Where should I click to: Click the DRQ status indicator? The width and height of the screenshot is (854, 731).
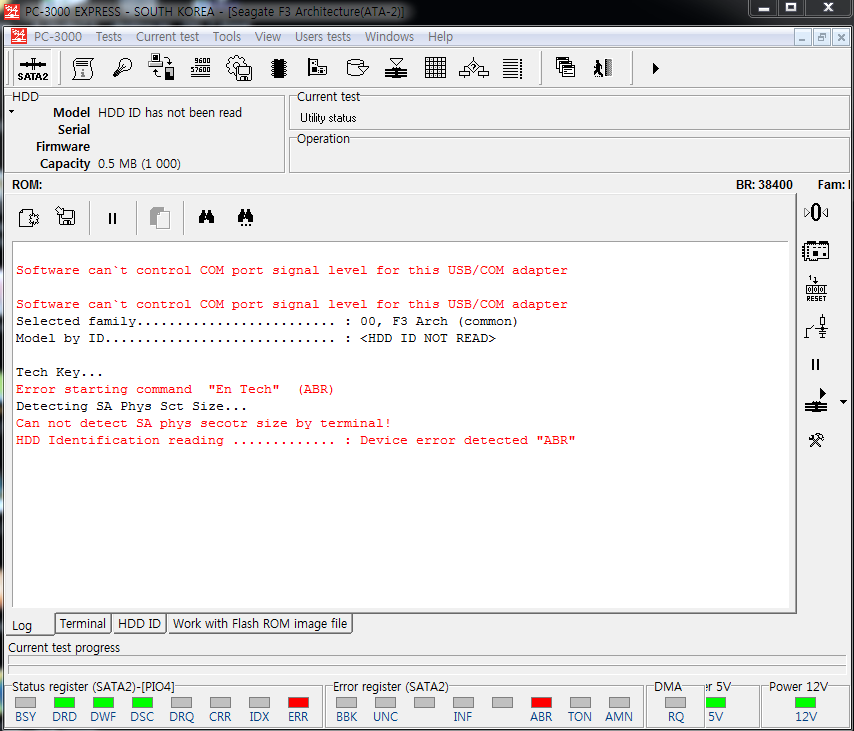[x=181, y=703]
